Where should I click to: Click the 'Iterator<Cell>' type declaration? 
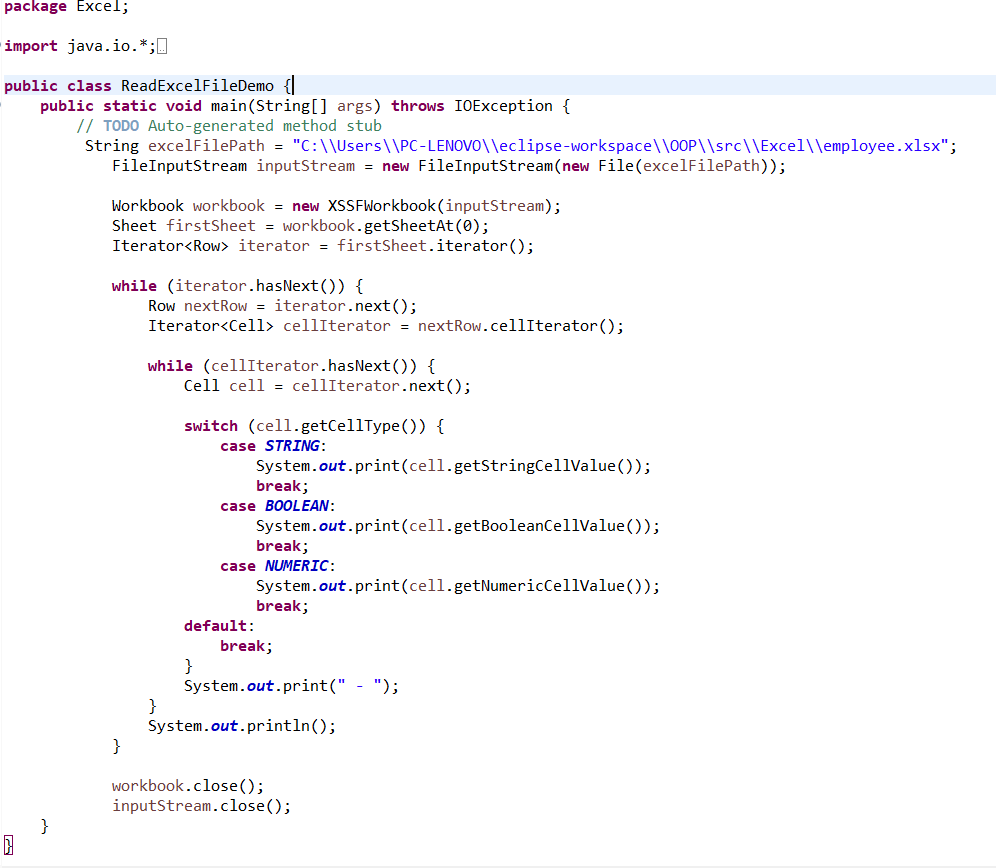(211, 326)
